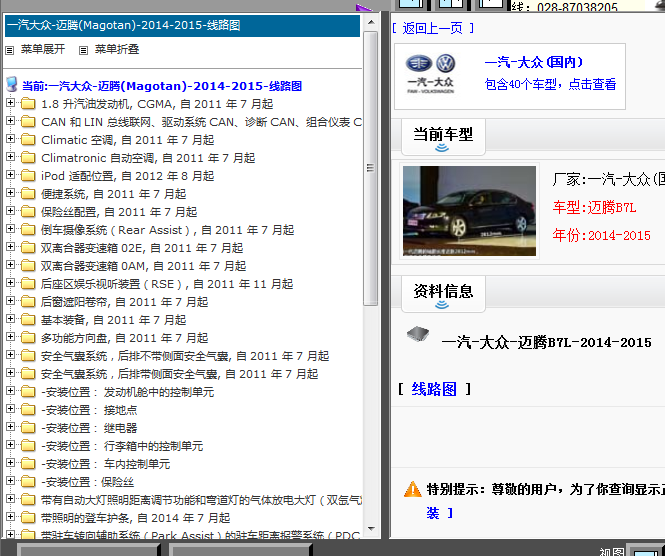Expand the 后座区娱乐视听装置 RSE folder
665x556 pixels.
click(x=11, y=282)
